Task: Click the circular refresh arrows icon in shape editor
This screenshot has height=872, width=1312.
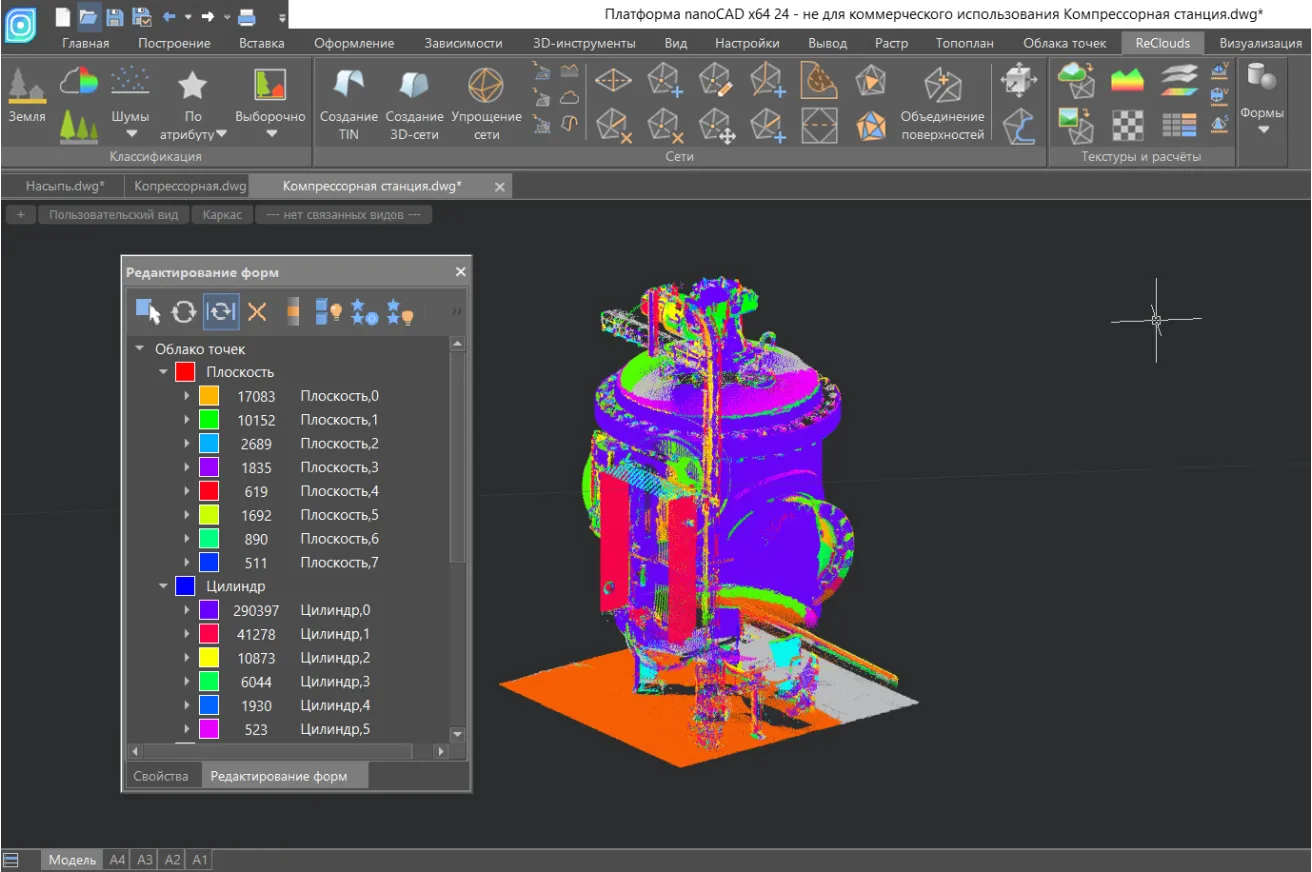Action: coord(183,312)
